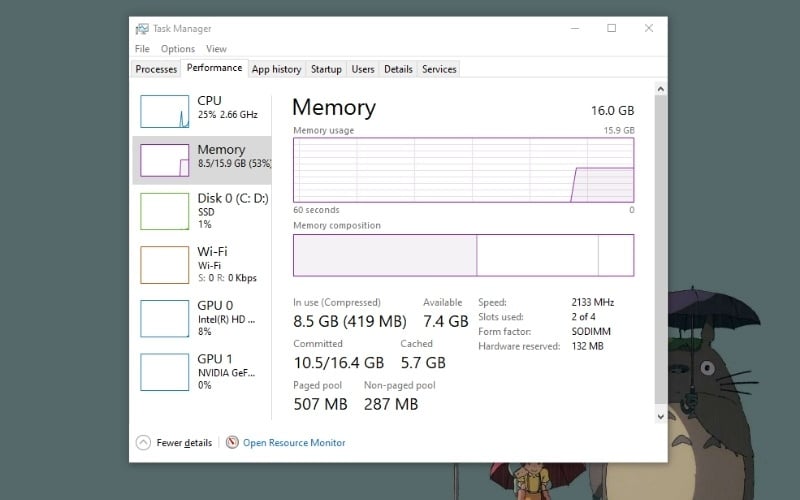Click the 7.4 GB available value
Viewport: 800px width, 500px height.
[445, 321]
